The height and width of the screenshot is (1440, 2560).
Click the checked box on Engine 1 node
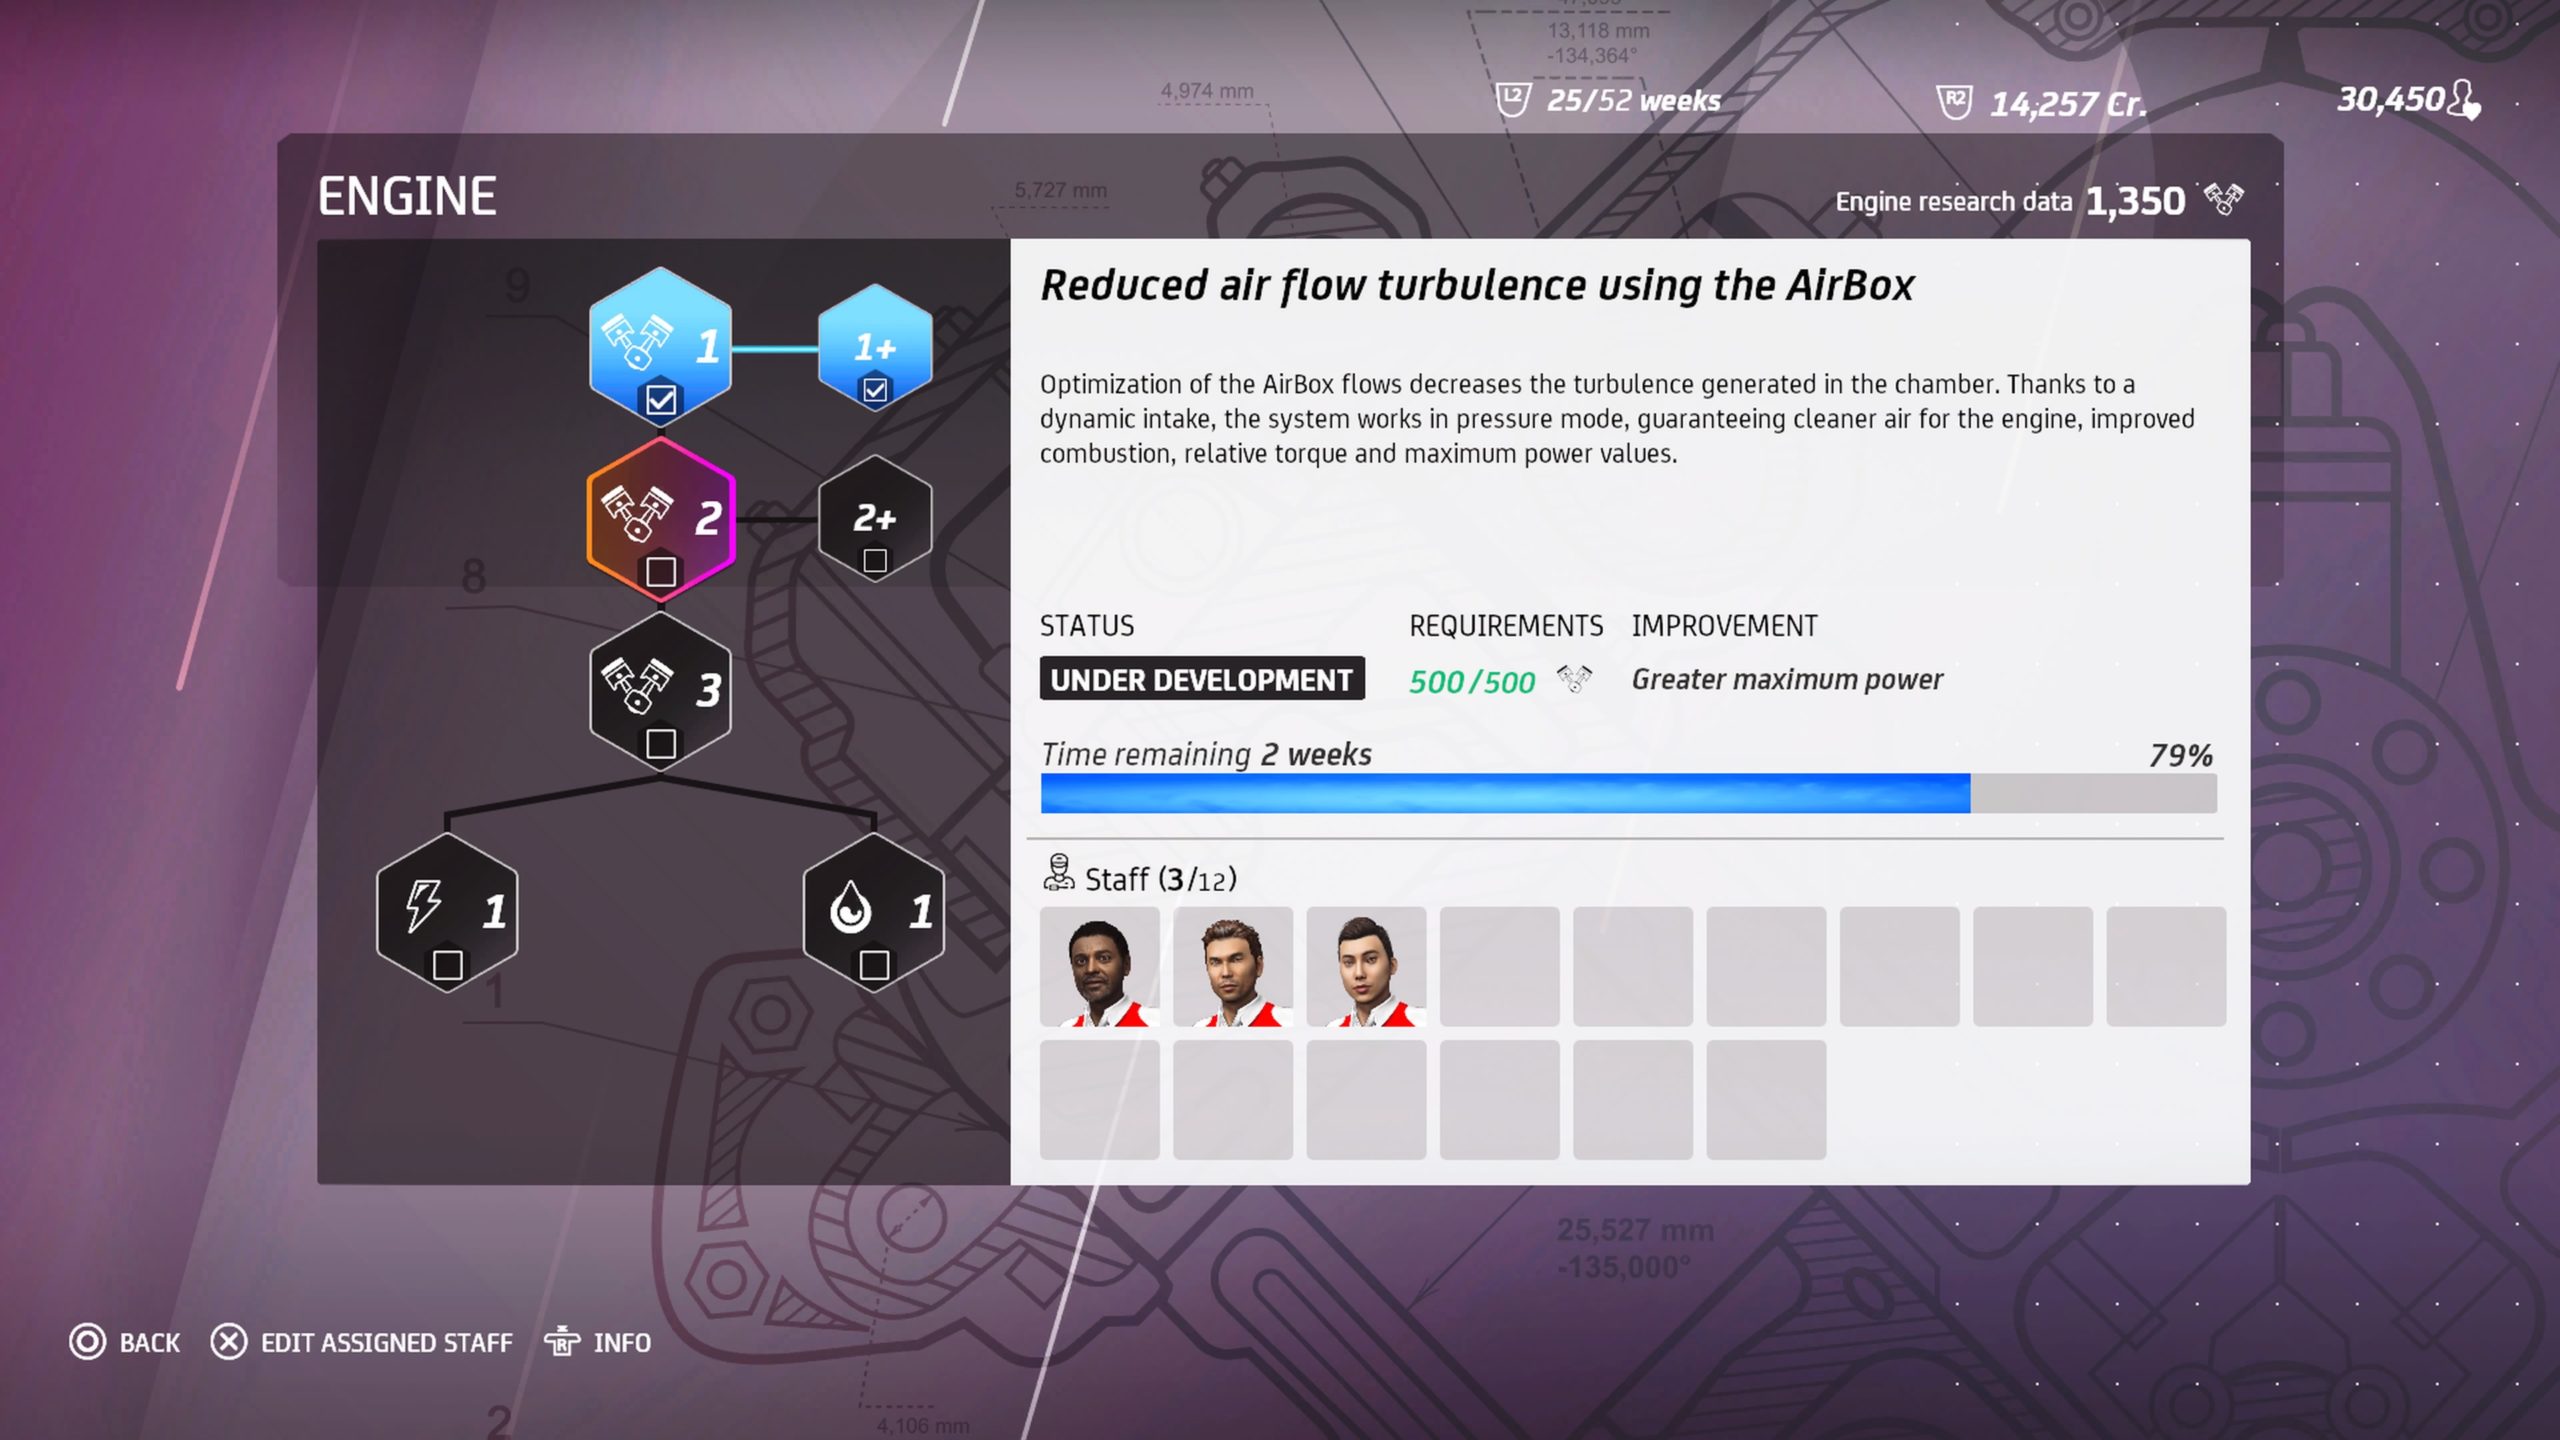pos(660,401)
